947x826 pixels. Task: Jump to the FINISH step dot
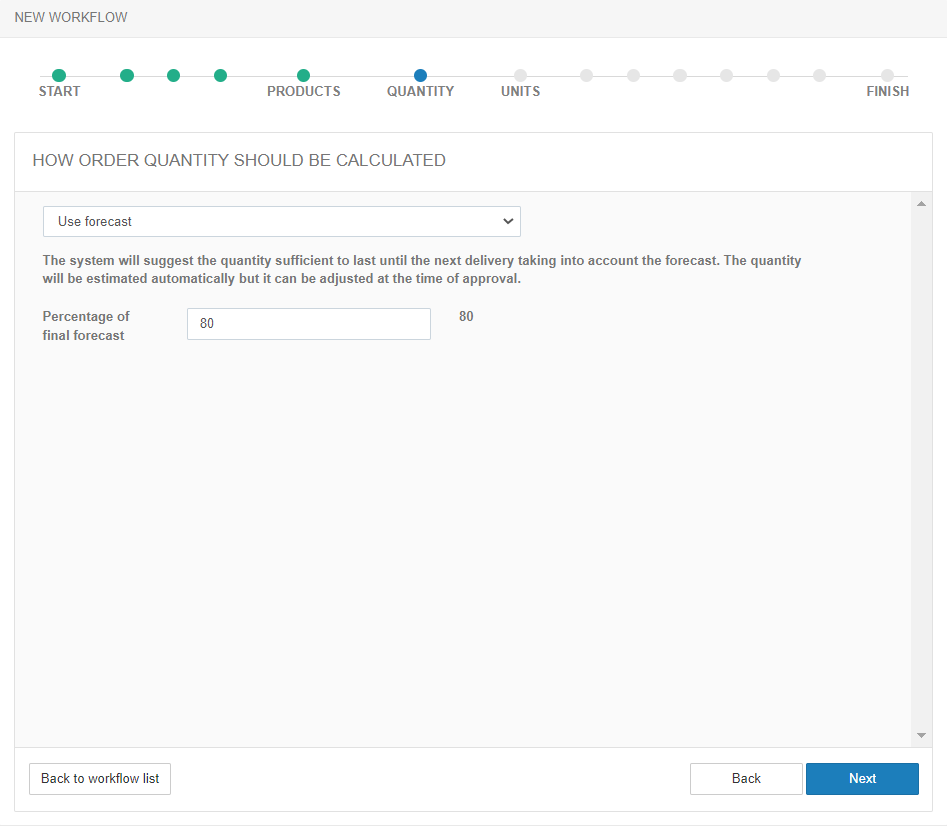[x=887, y=76]
